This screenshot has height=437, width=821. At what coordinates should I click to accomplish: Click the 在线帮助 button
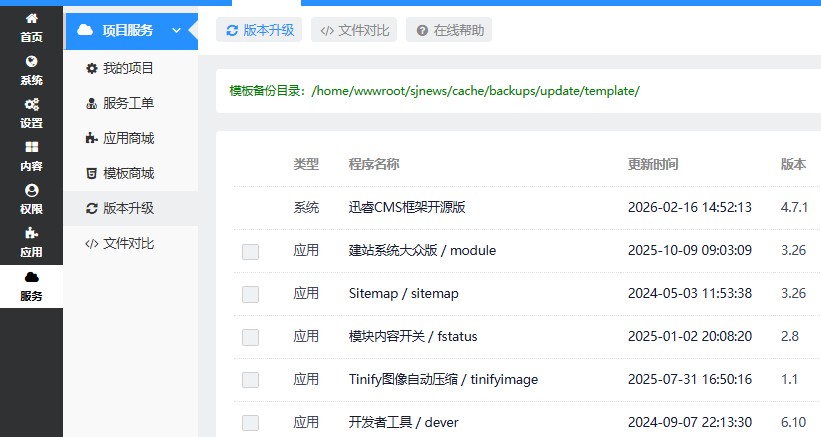(x=449, y=30)
